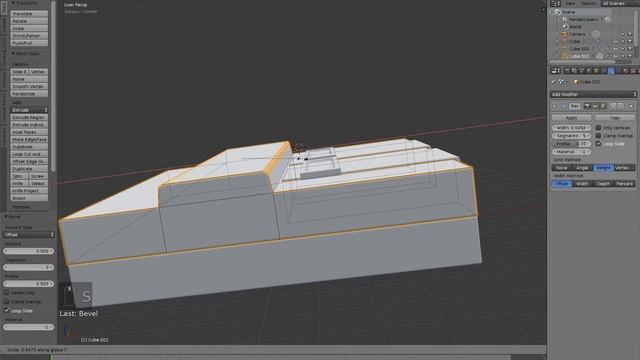
Task: Click modifier Segments field
Action: coord(571,136)
